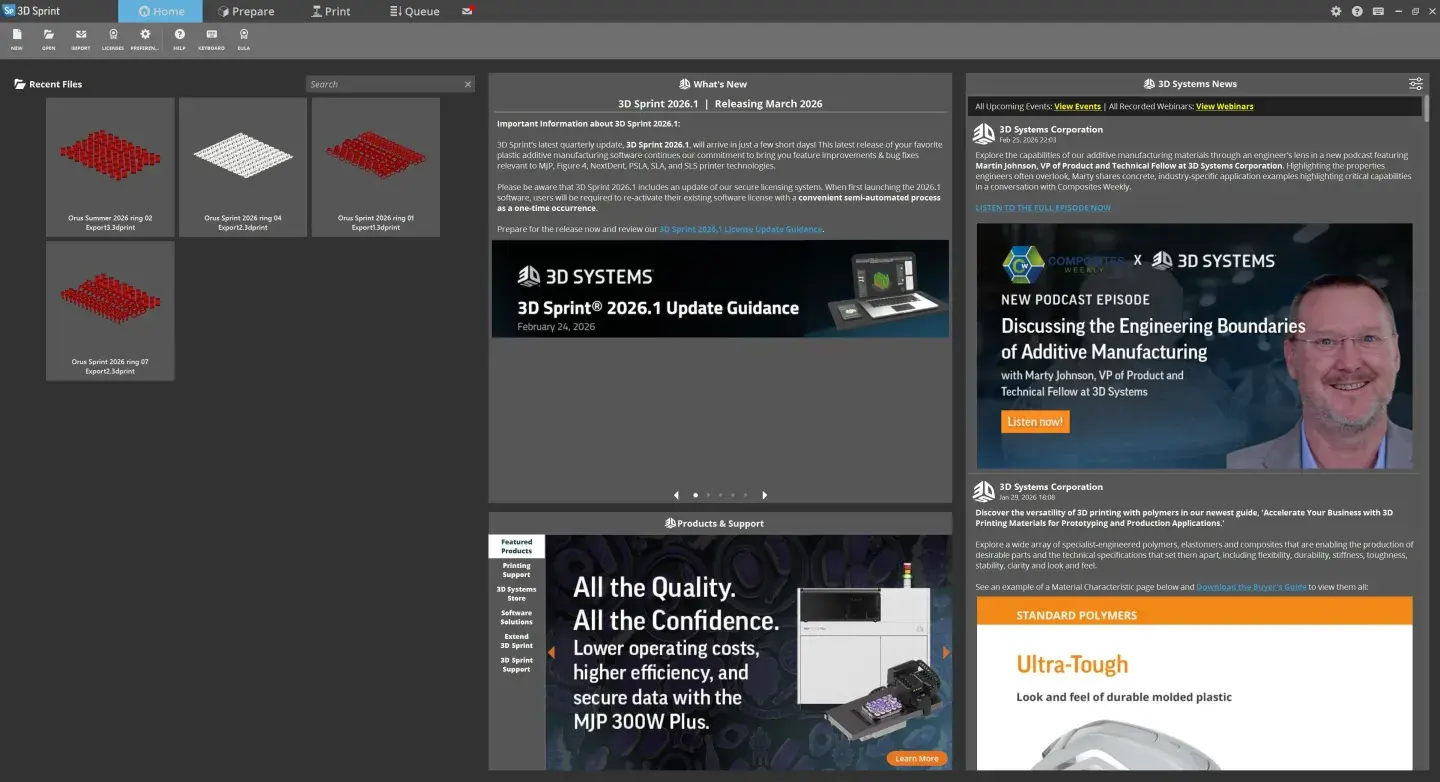Select Printing Support category
The image size is (1440, 782).
517,570
